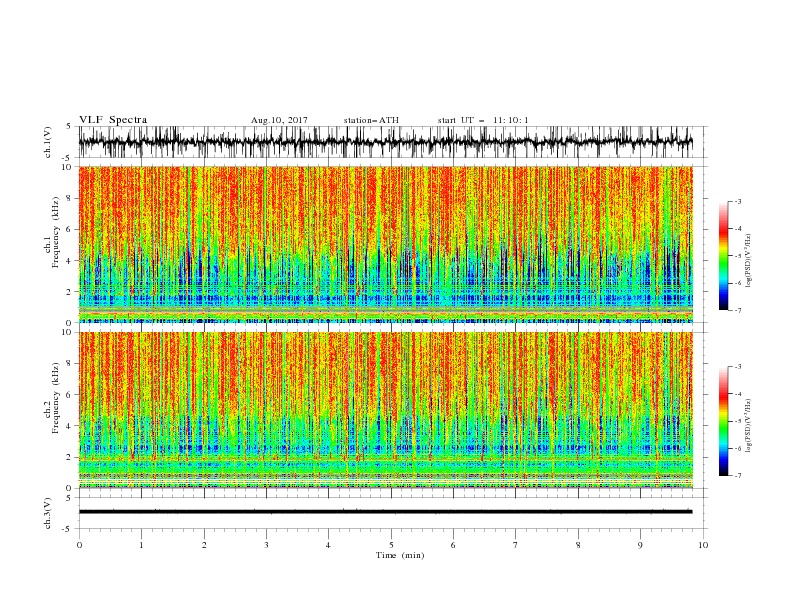Click the time axis tick label "2"

[x=204, y=545]
